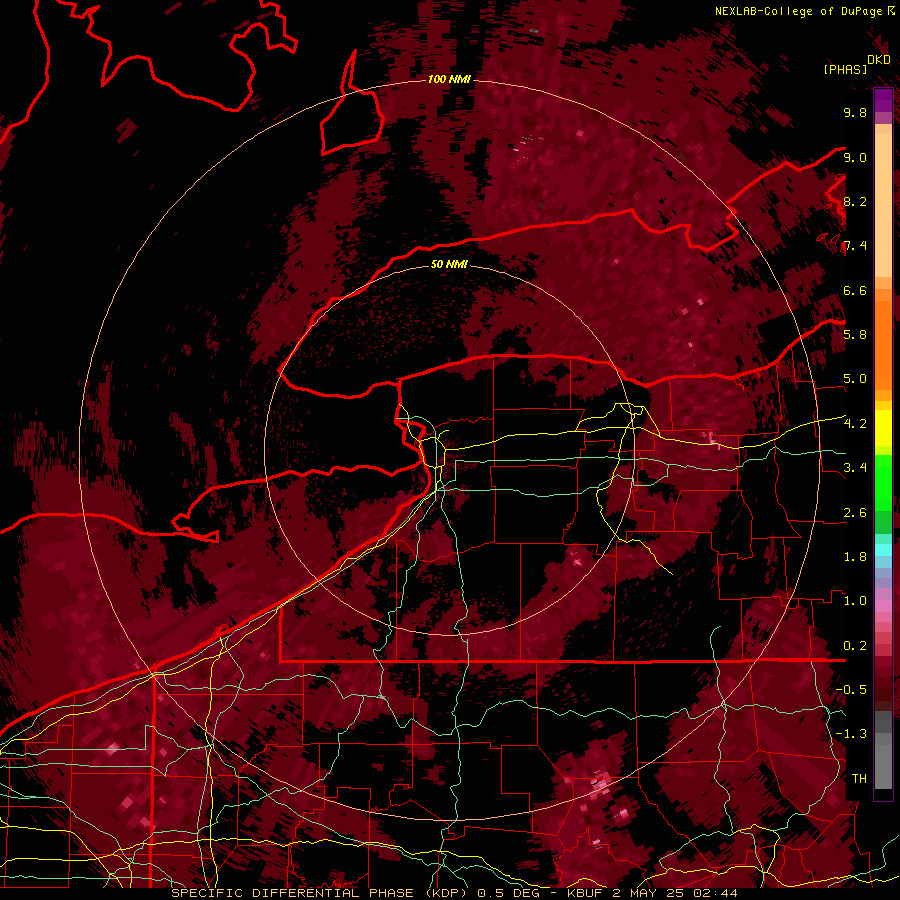Click the 8.2 scale value
This screenshot has width=900, height=900.
click(x=855, y=201)
